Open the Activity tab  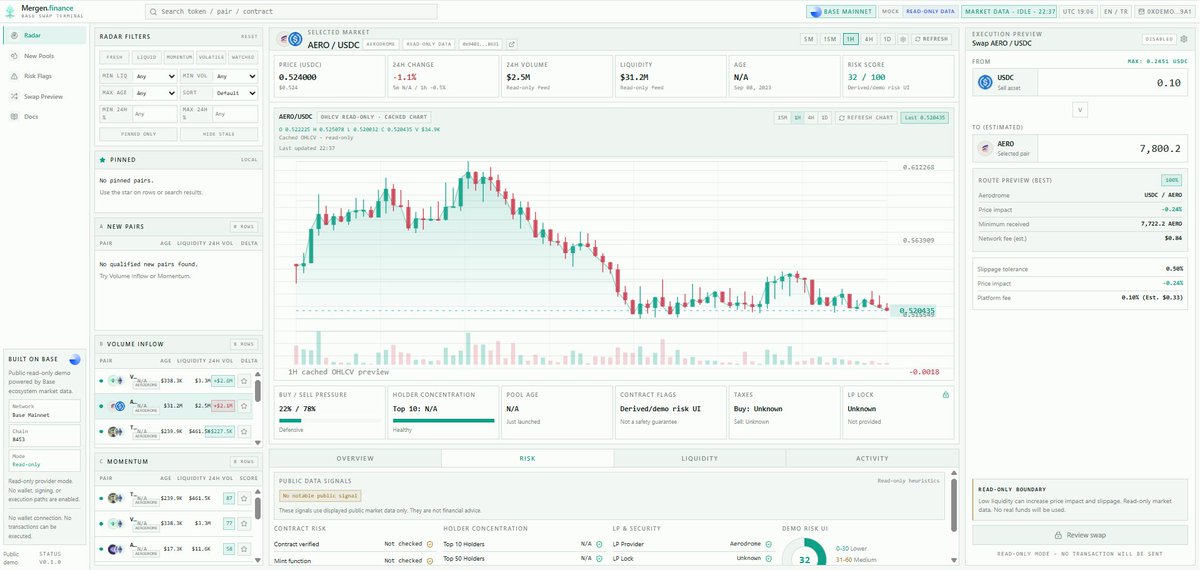(x=872, y=458)
